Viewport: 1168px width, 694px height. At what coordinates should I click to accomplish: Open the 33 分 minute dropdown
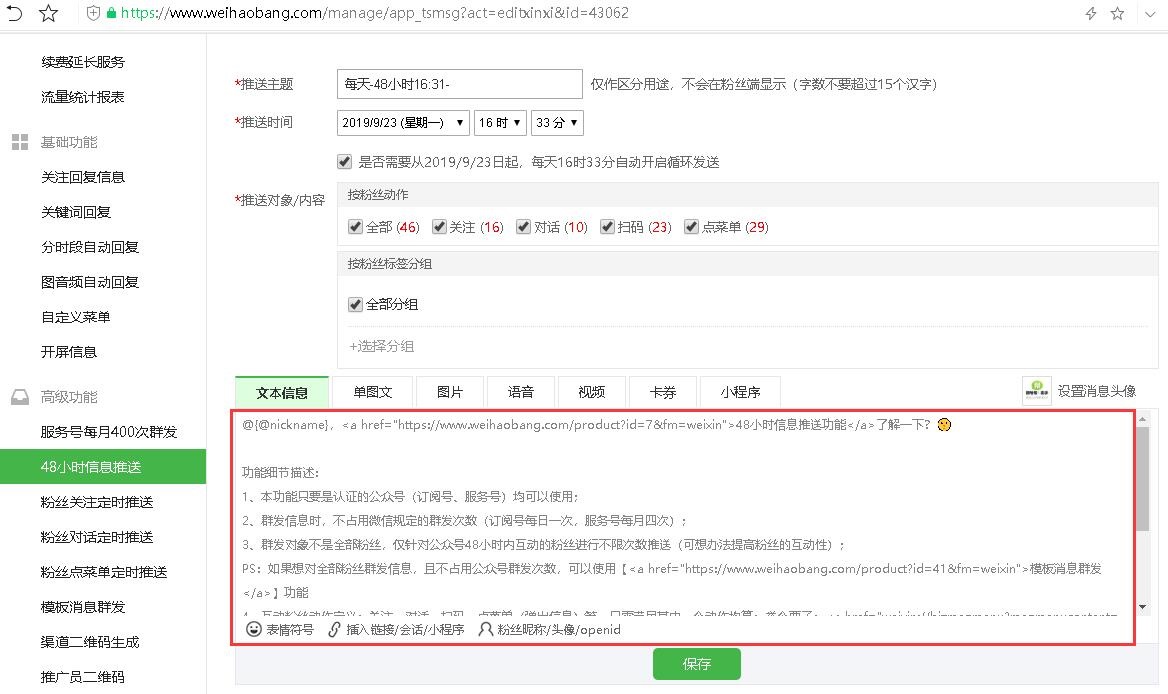tap(557, 123)
